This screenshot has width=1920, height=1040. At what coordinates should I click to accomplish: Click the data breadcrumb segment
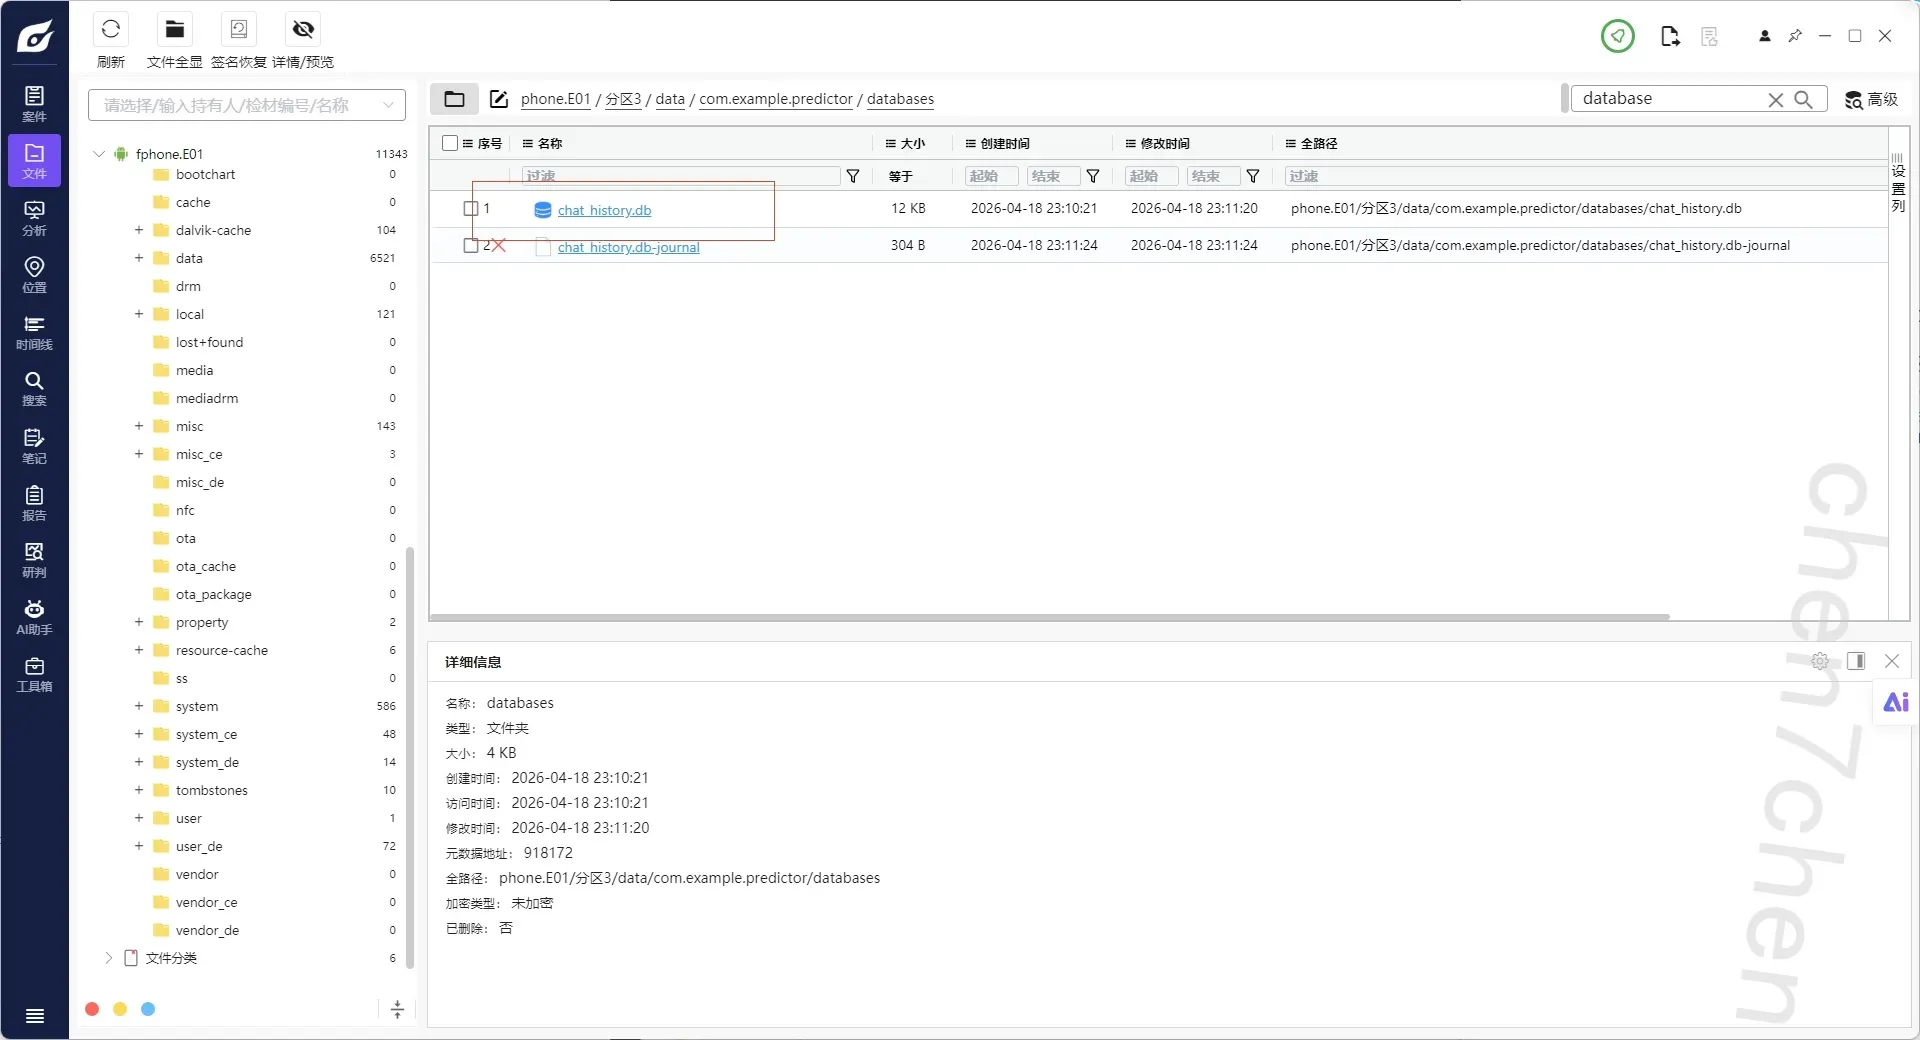670,99
